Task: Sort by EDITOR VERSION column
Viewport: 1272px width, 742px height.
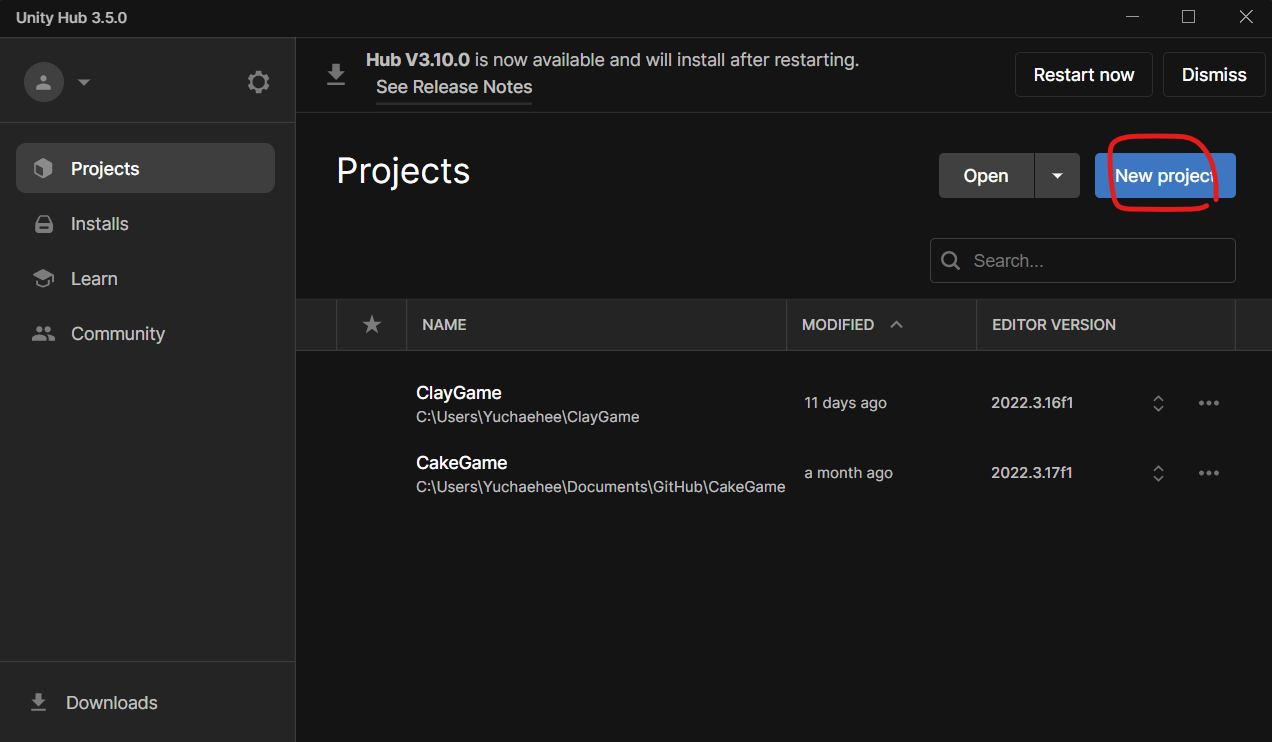Action: 1054,324
